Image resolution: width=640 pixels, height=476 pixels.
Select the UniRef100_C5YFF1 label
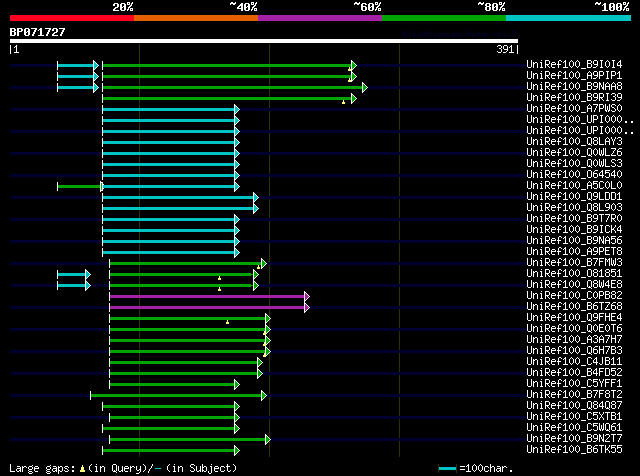[574, 384]
